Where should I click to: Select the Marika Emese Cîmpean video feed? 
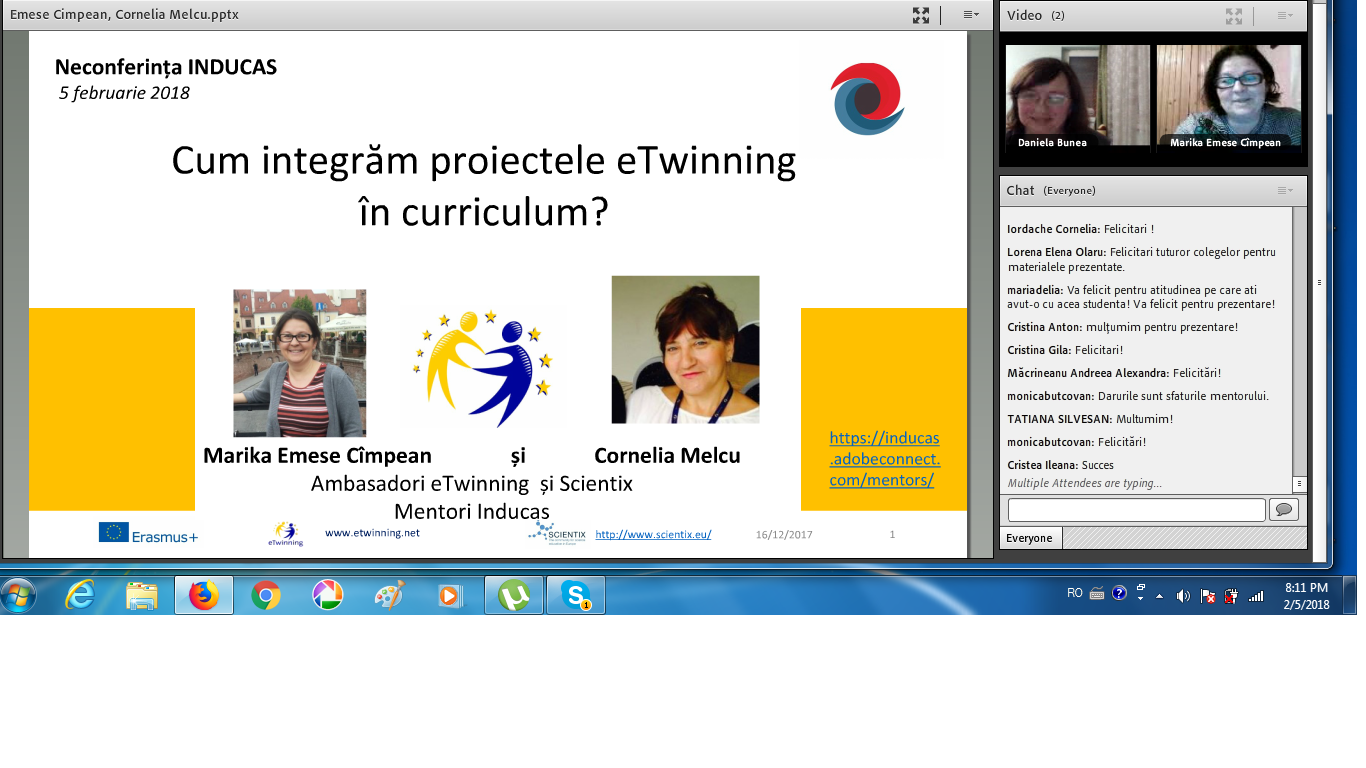pos(1229,98)
